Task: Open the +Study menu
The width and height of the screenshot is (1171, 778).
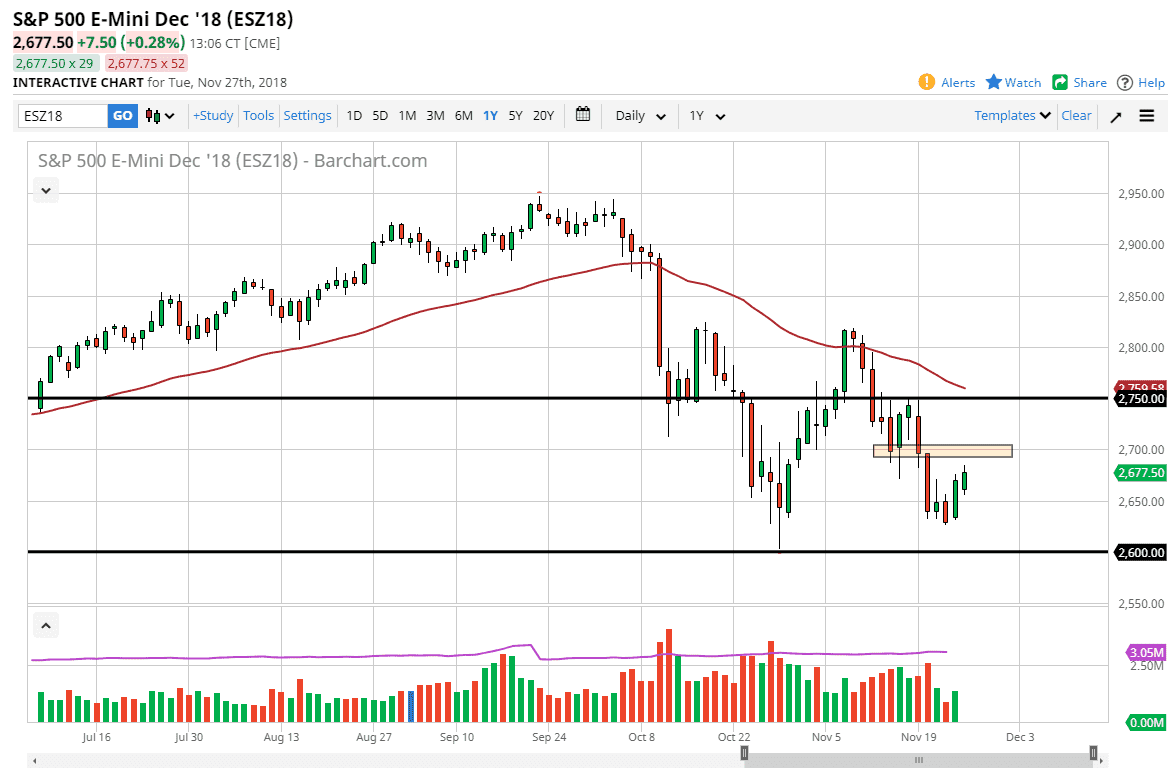Action: click(x=213, y=116)
